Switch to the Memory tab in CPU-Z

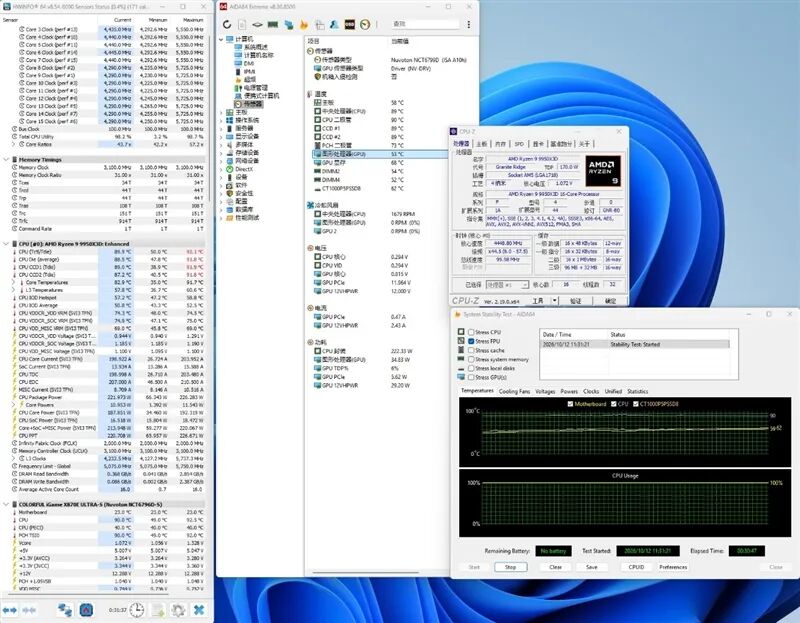pyautogui.click(x=501, y=144)
